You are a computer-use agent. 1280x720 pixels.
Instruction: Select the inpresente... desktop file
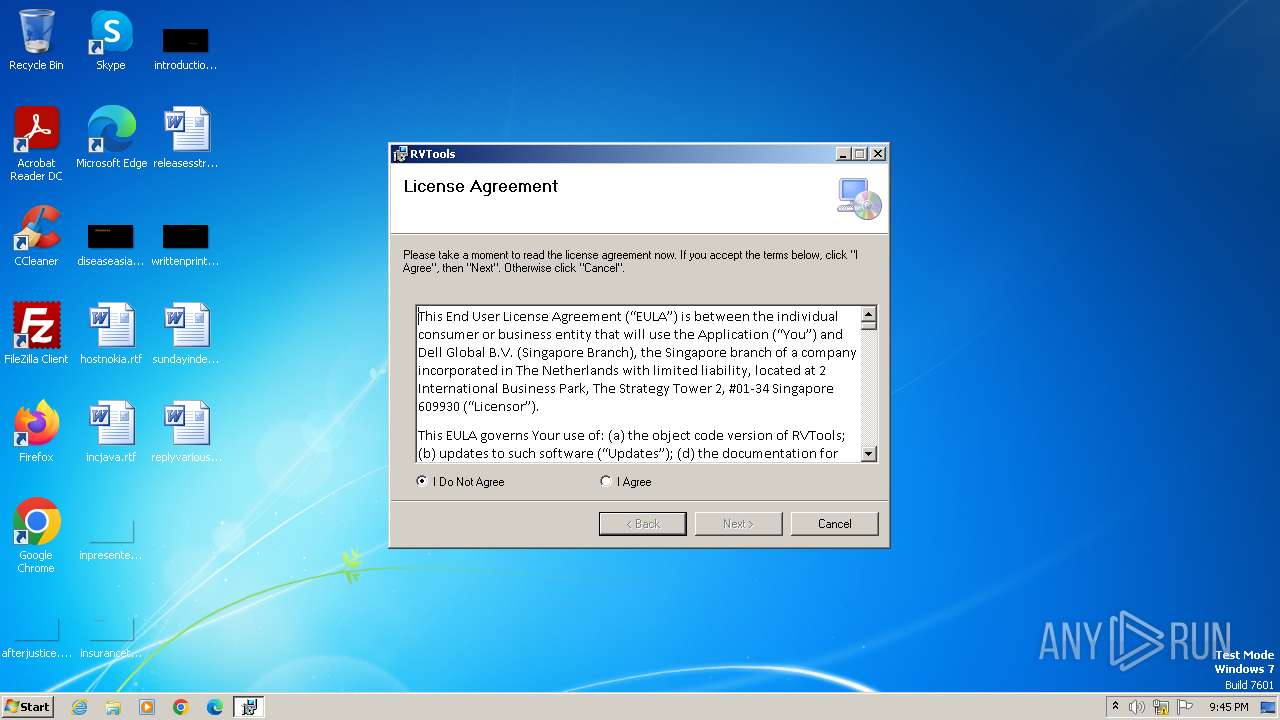point(110,540)
